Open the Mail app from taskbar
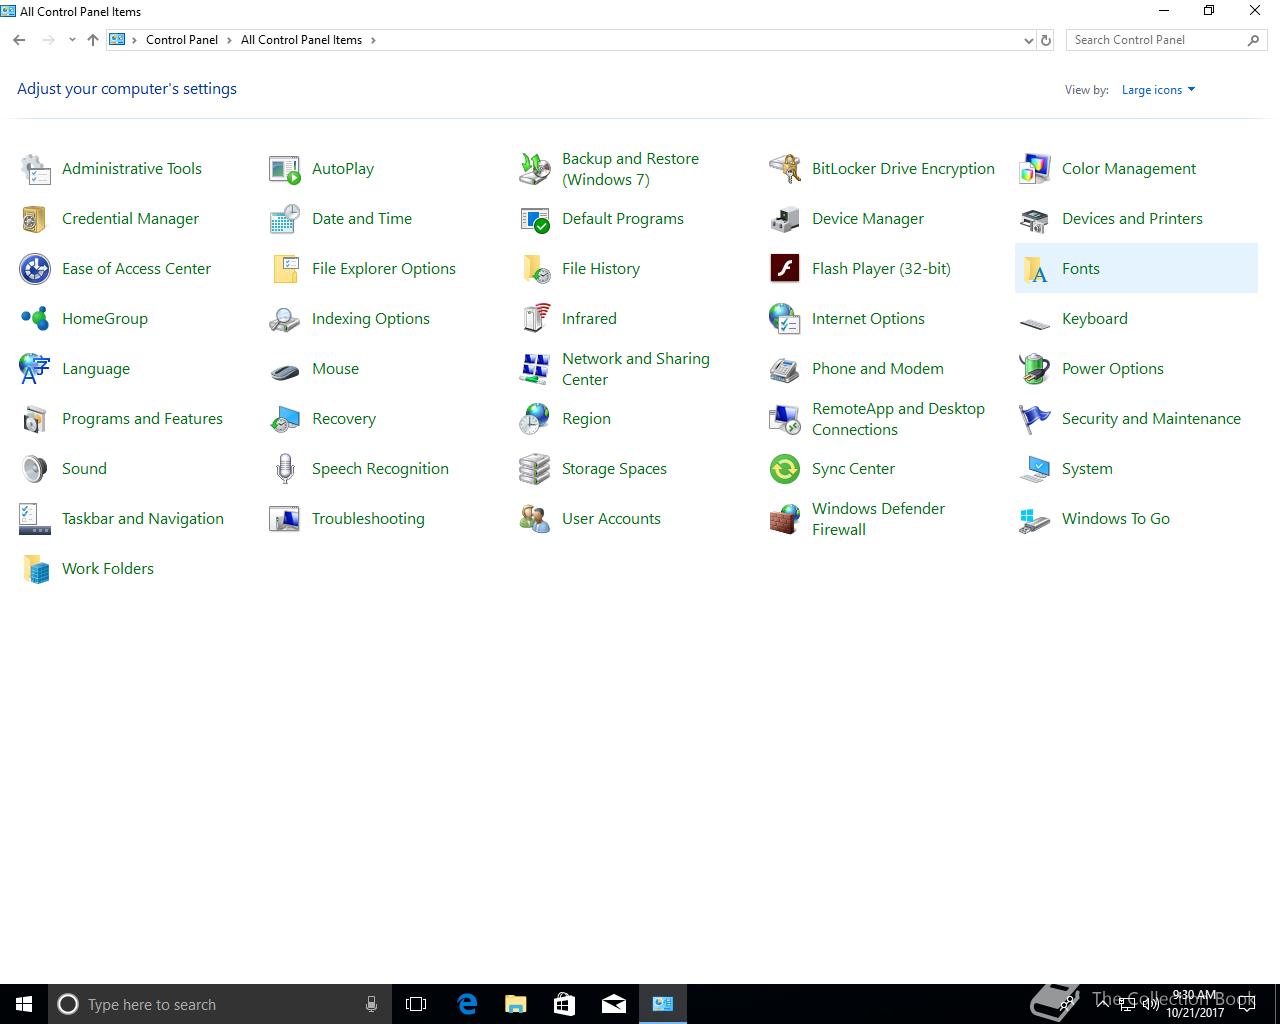Viewport: 1280px width, 1024px height. tap(614, 1004)
